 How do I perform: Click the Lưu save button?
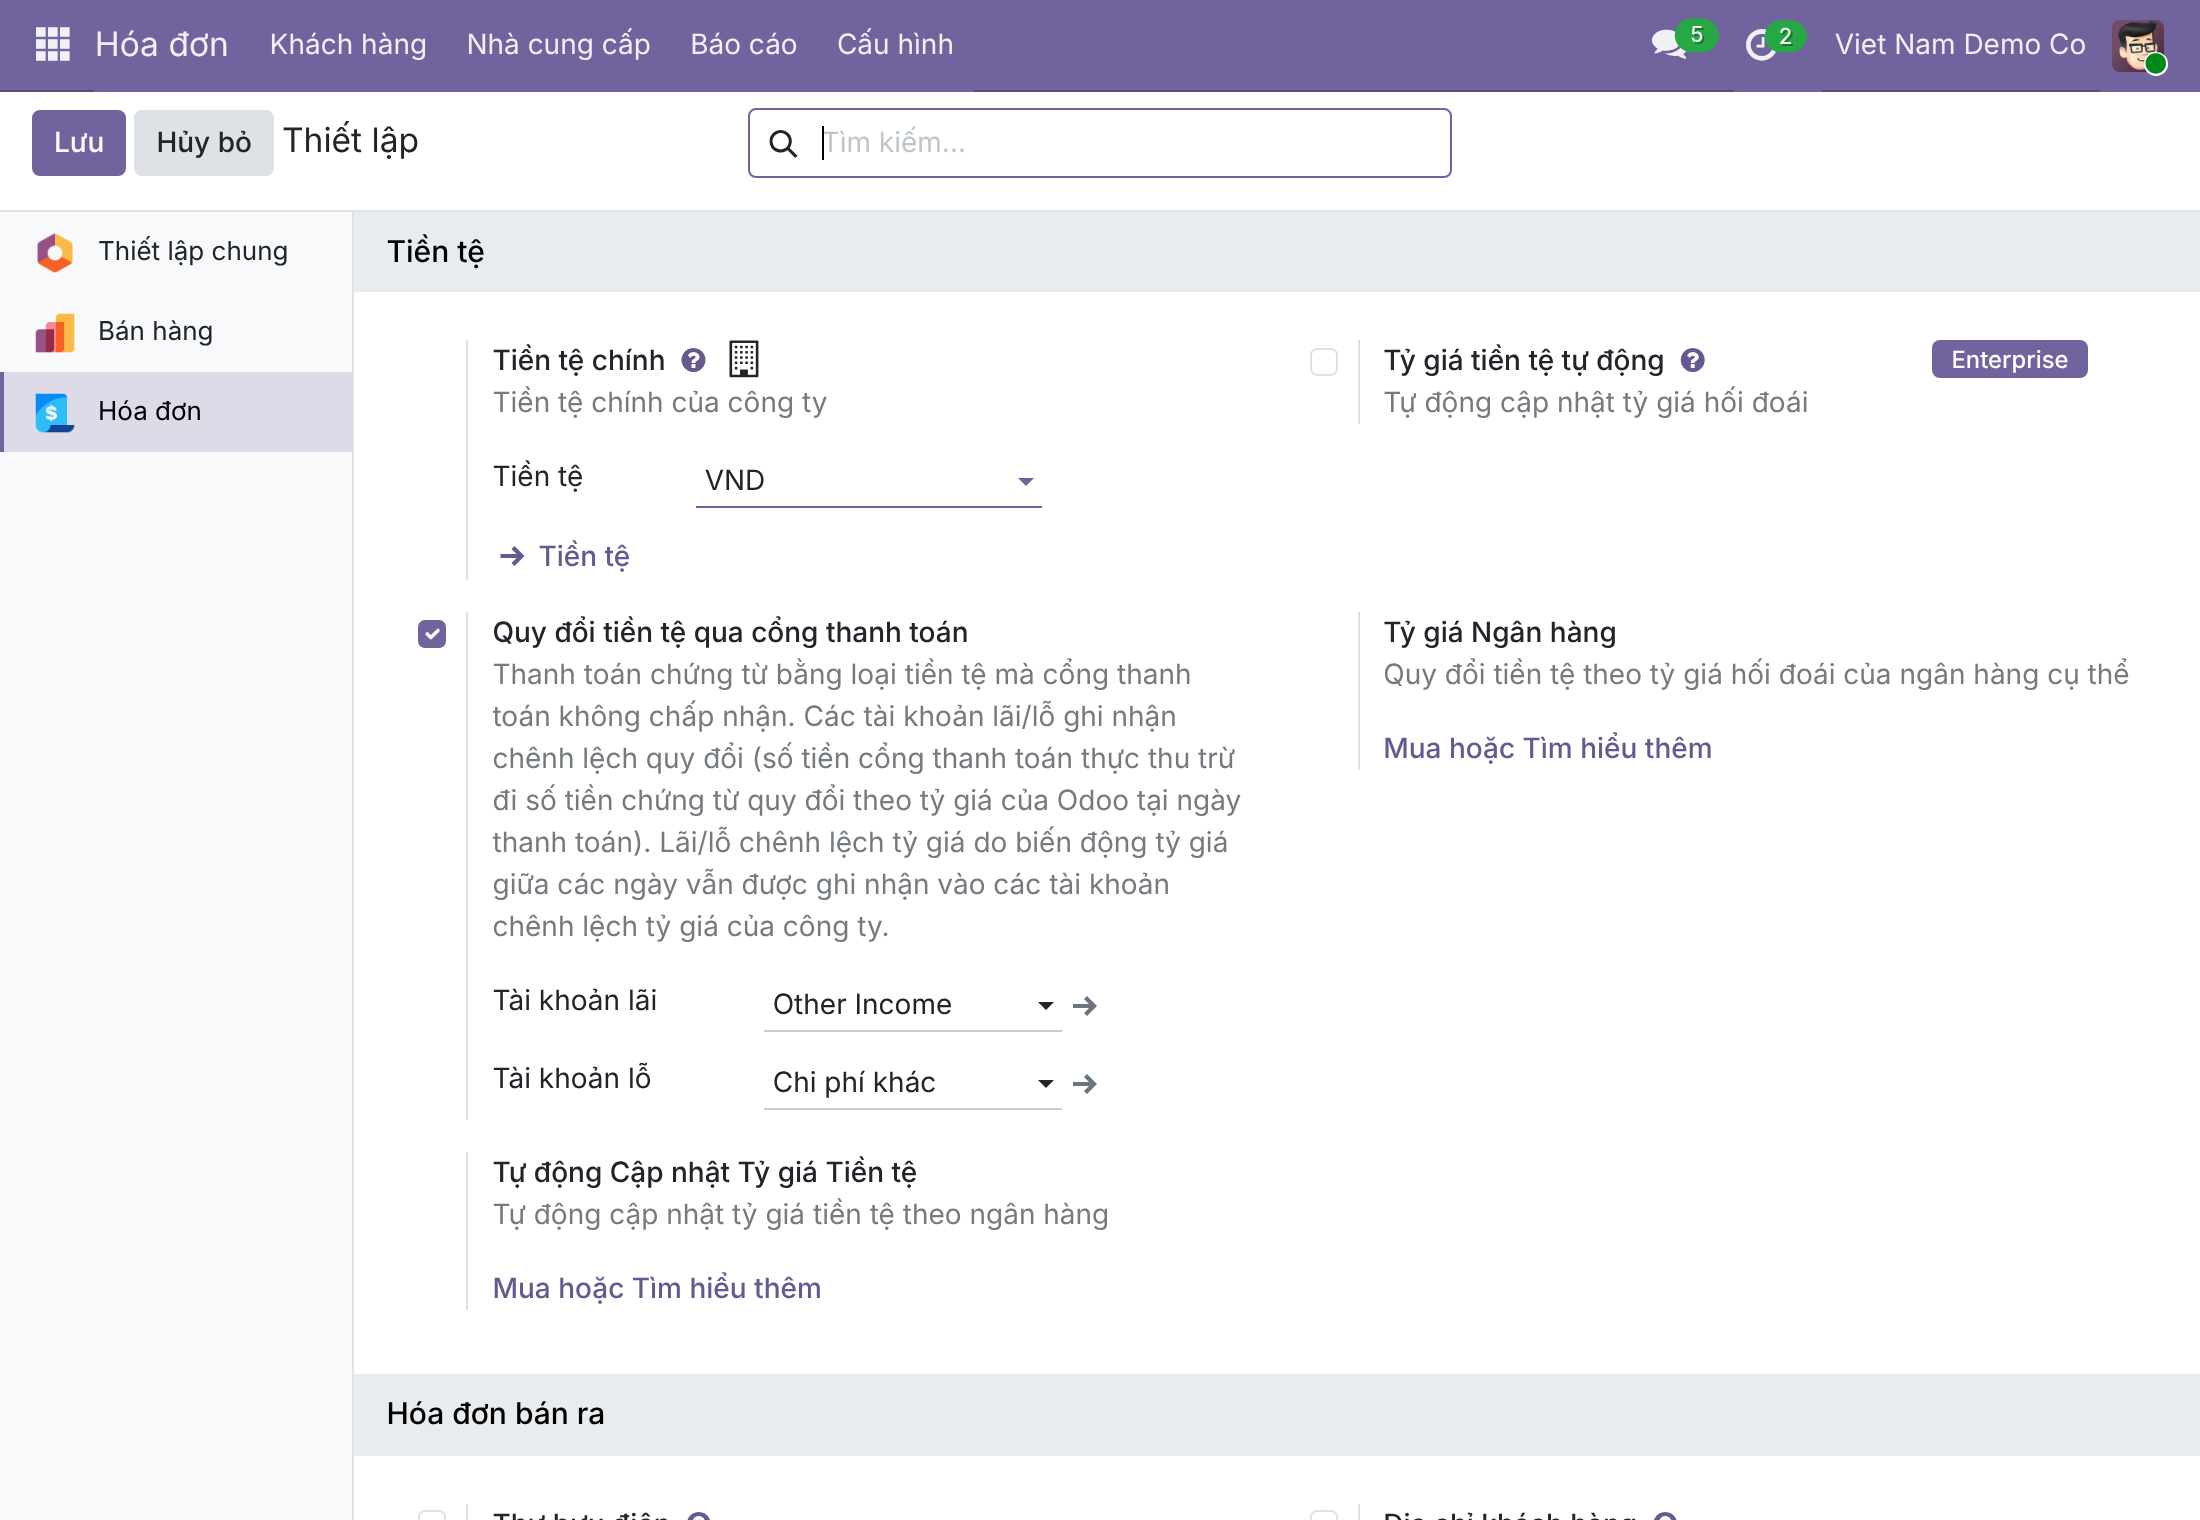(x=79, y=143)
